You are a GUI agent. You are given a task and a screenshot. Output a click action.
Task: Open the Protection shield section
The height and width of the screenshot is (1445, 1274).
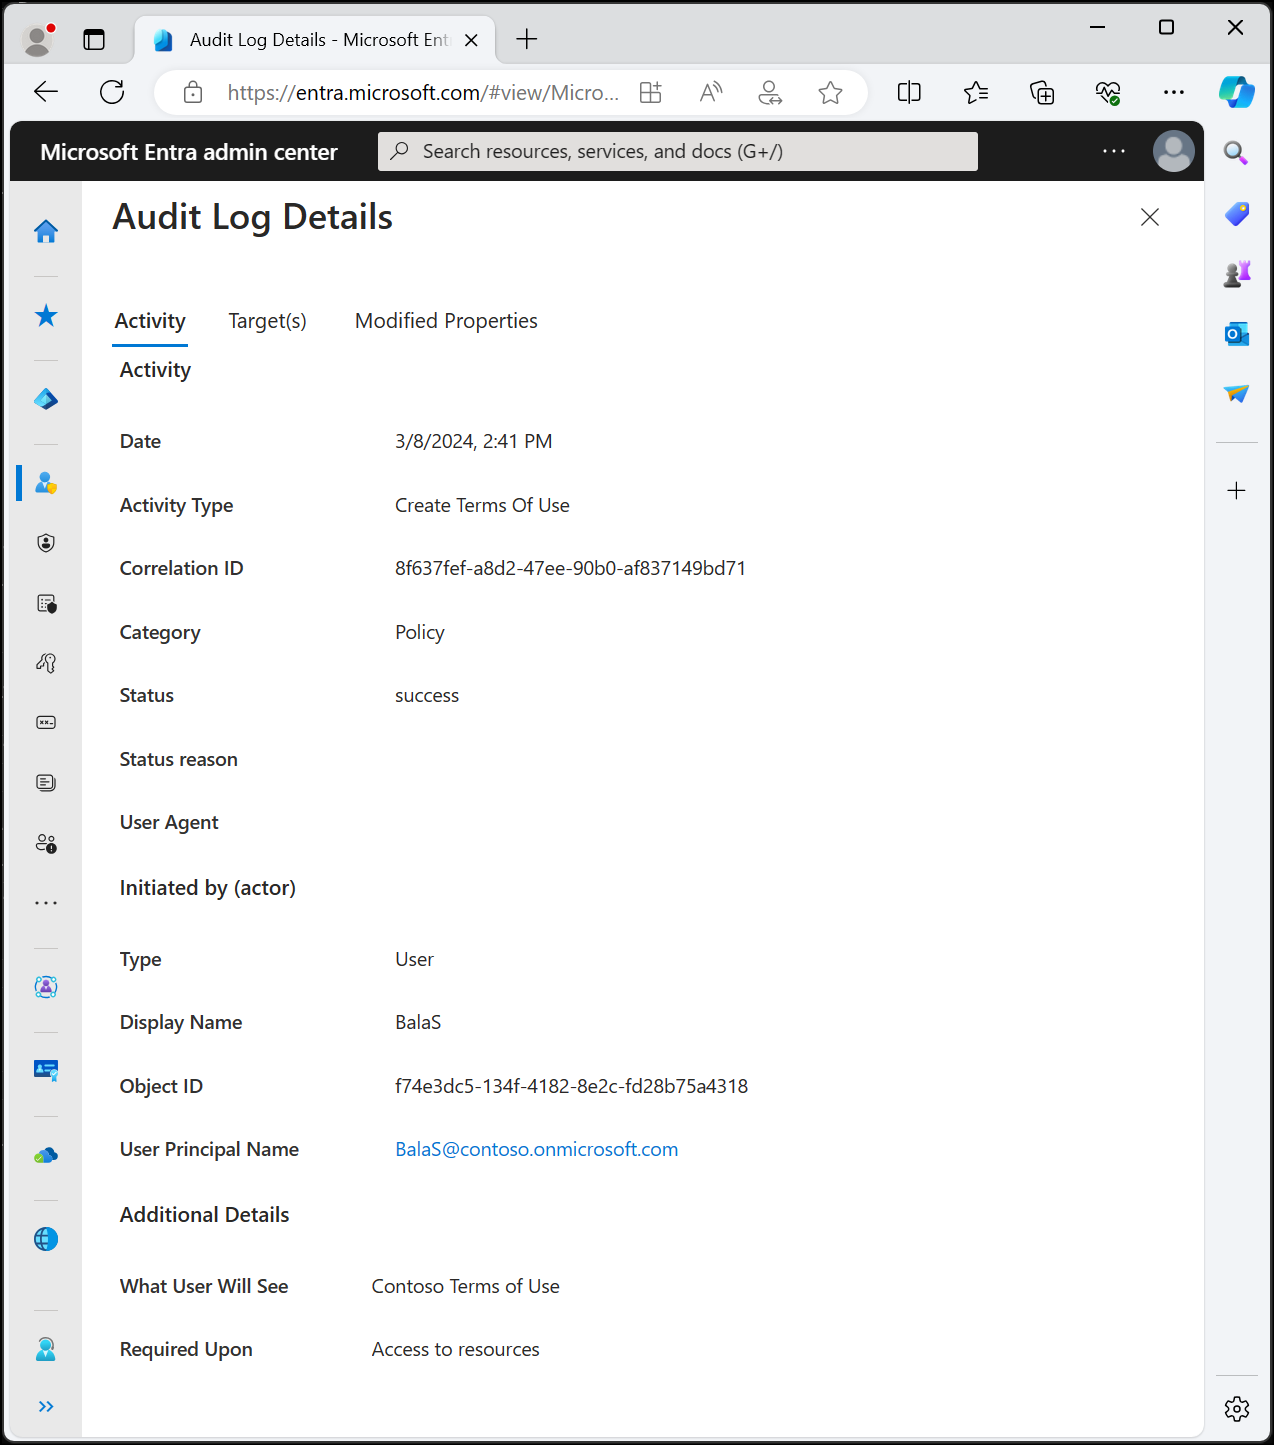coord(45,543)
